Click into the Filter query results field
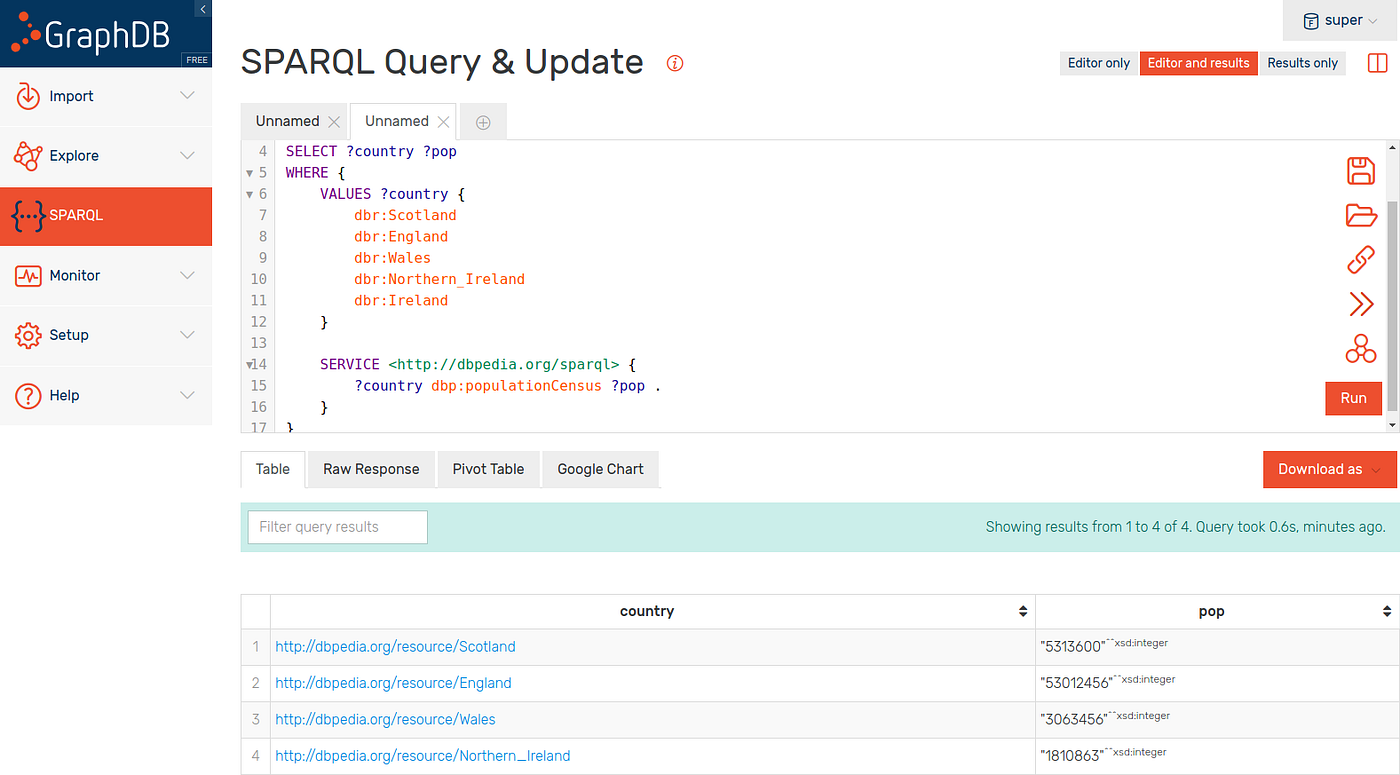Viewport: 1400px width, 775px height. click(x=337, y=527)
